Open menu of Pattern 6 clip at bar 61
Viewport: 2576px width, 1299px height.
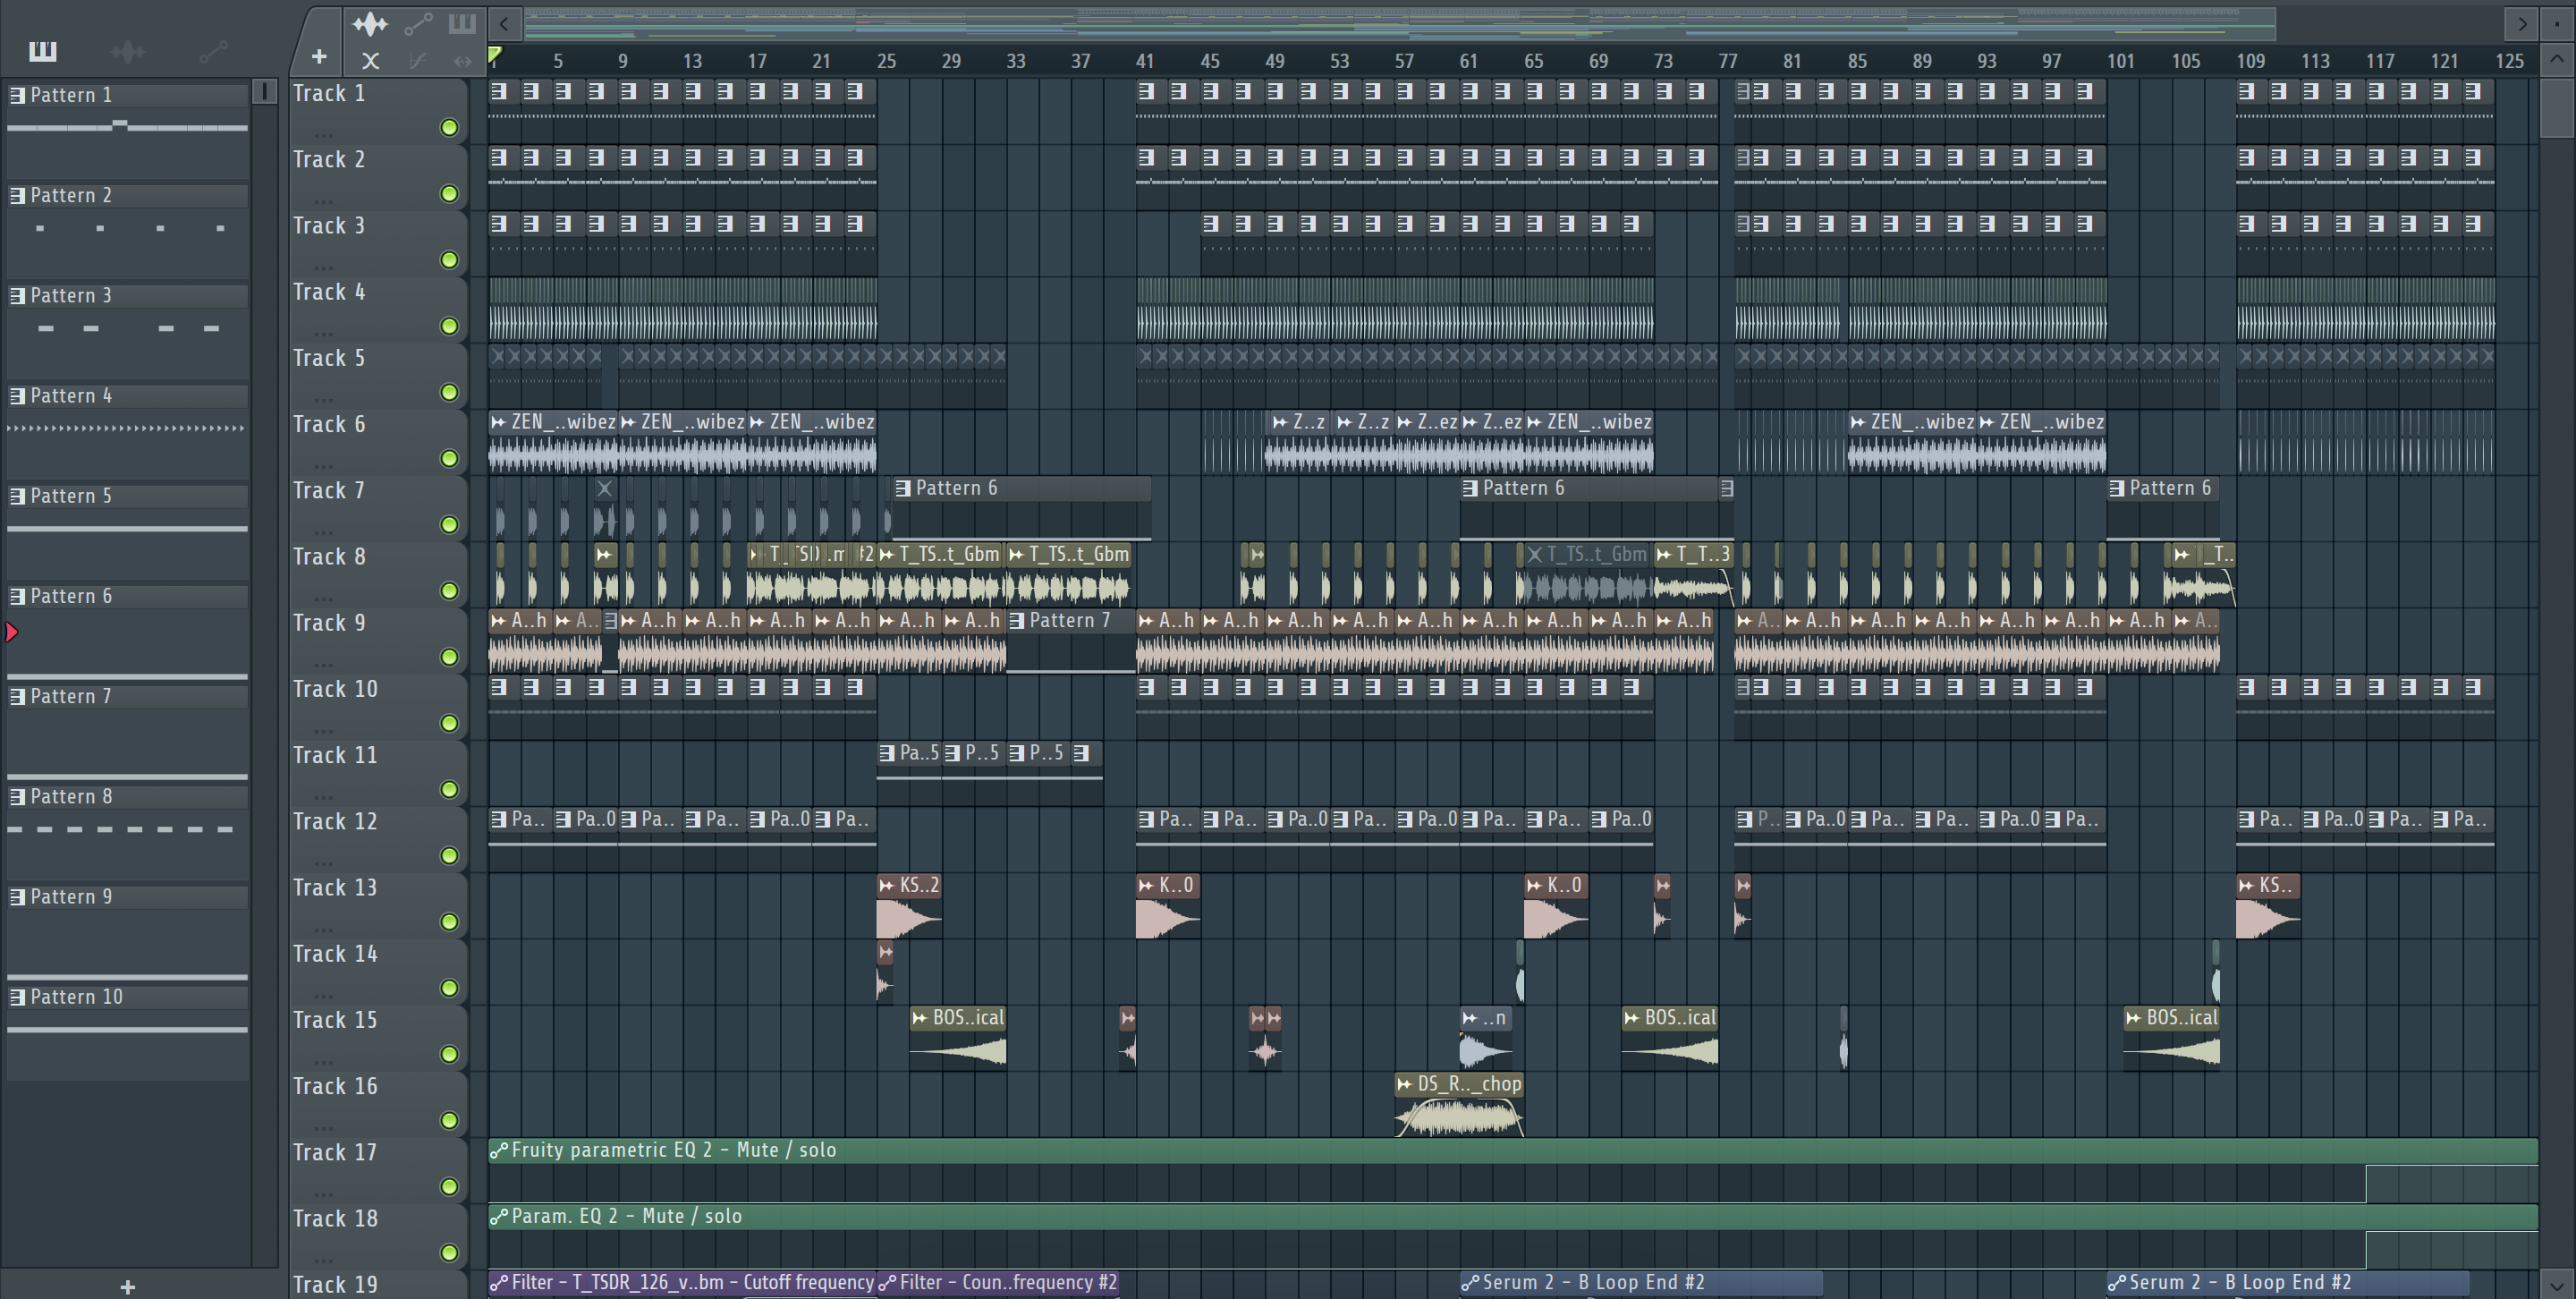point(1469,488)
